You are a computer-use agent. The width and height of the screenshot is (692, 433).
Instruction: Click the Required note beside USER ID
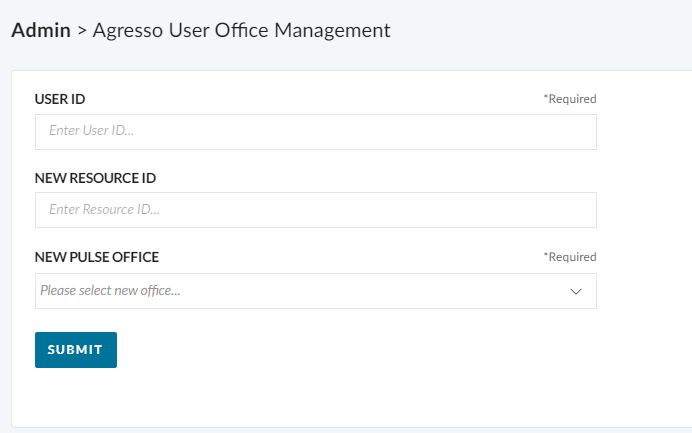click(570, 99)
